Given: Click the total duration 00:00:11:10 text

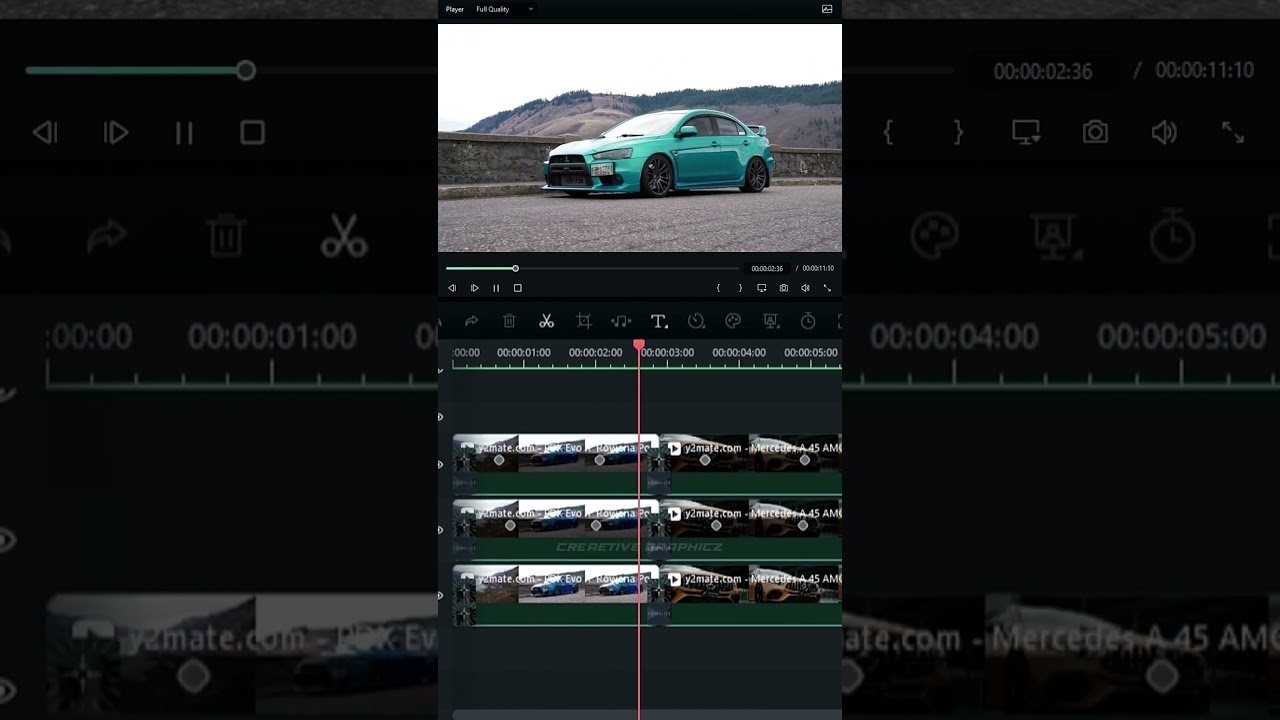Looking at the screenshot, I should click(818, 268).
